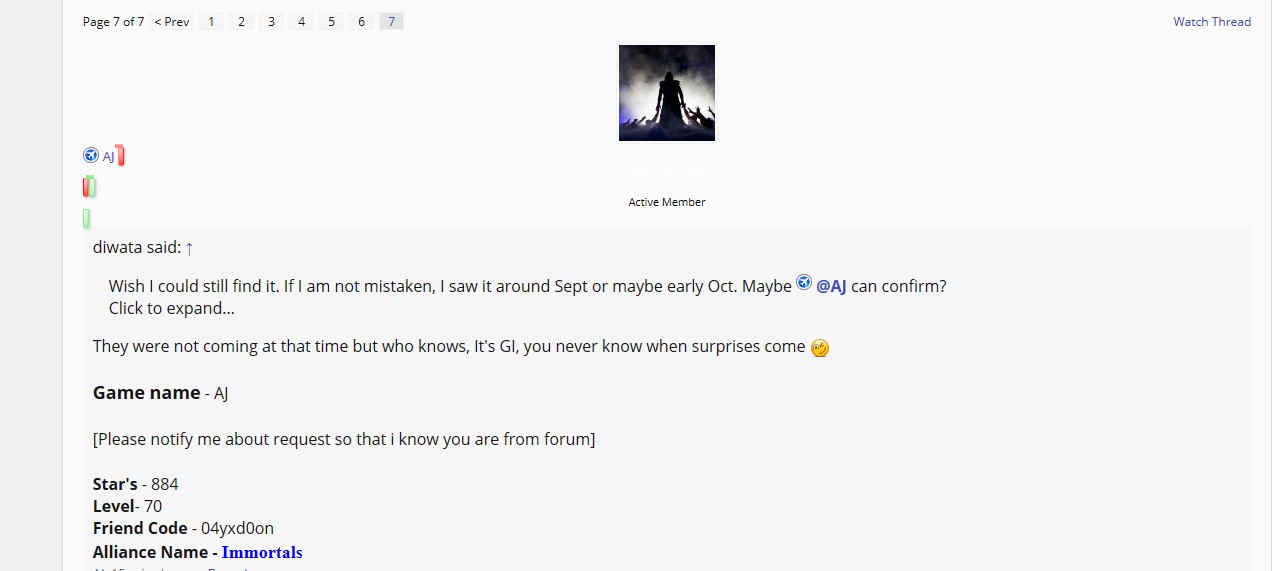Click the red and green badge pair under AJ

89,187
